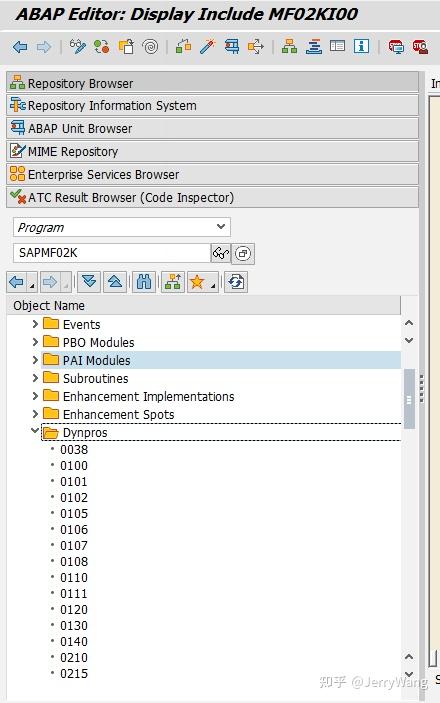Click the binoculars Find icon in tree toolbar
The image size is (440, 703).
144,282
